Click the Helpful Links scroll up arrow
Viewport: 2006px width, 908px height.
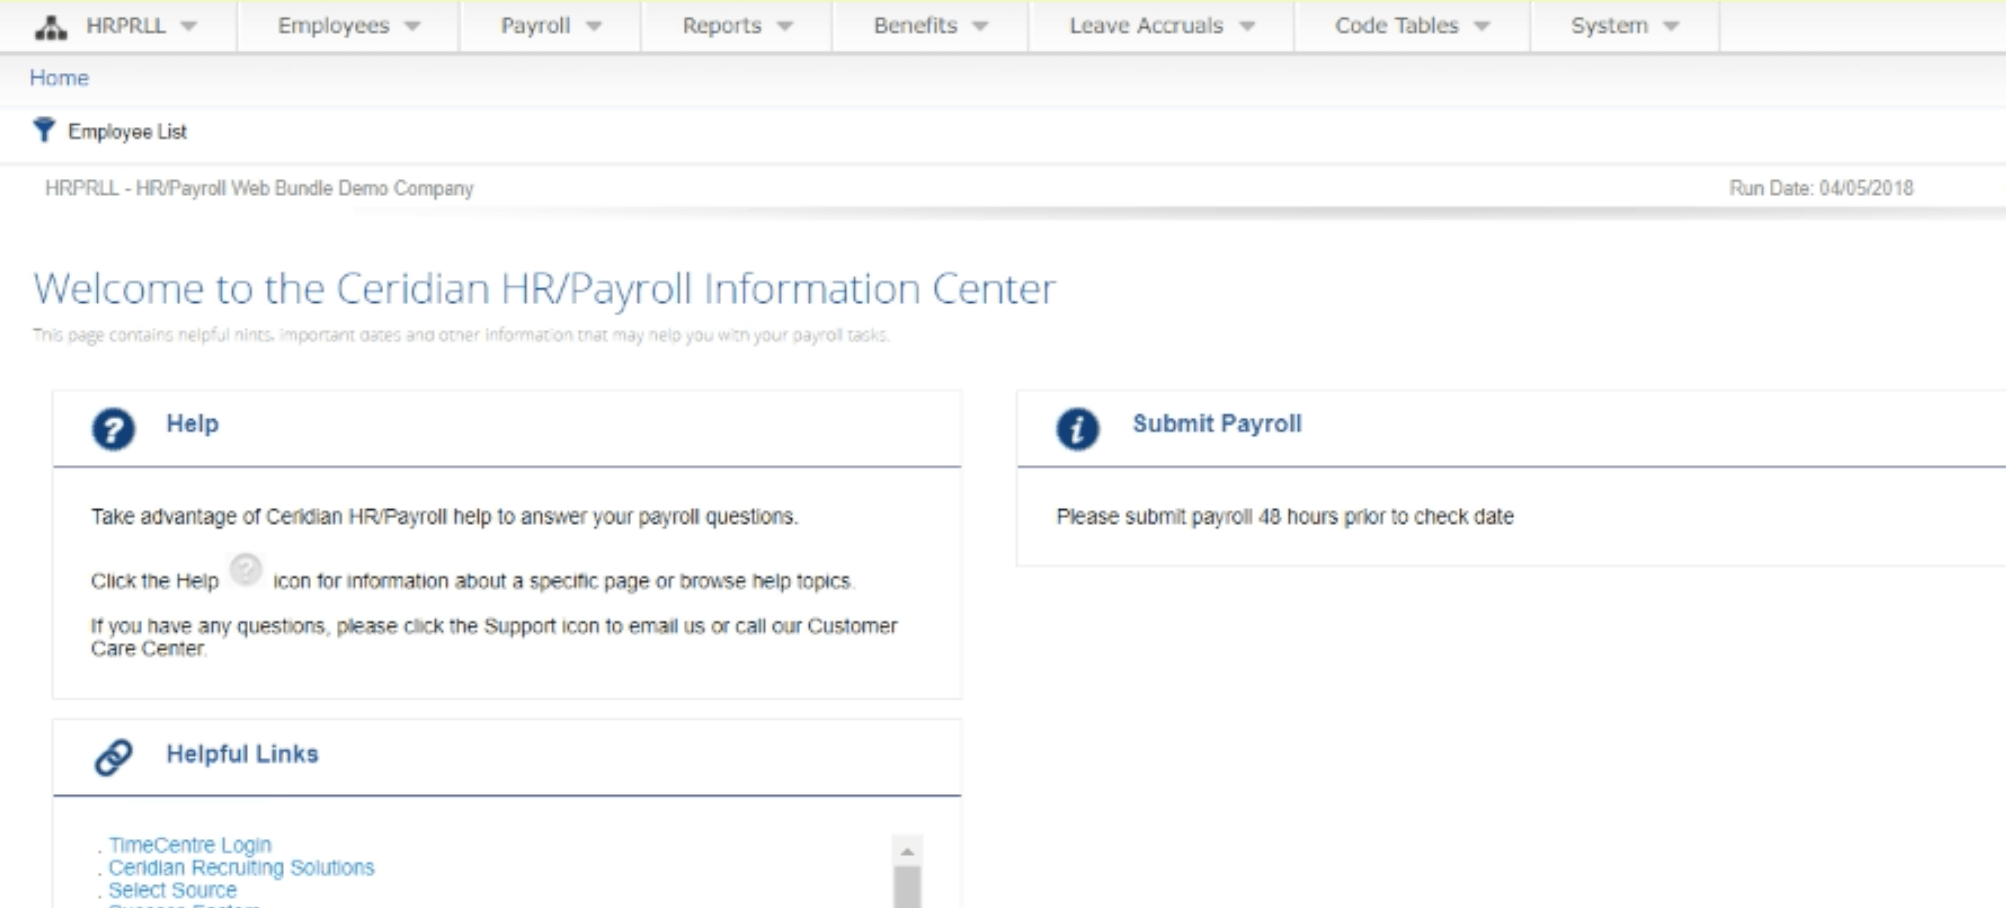pyautogui.click(x=907, y=851)
